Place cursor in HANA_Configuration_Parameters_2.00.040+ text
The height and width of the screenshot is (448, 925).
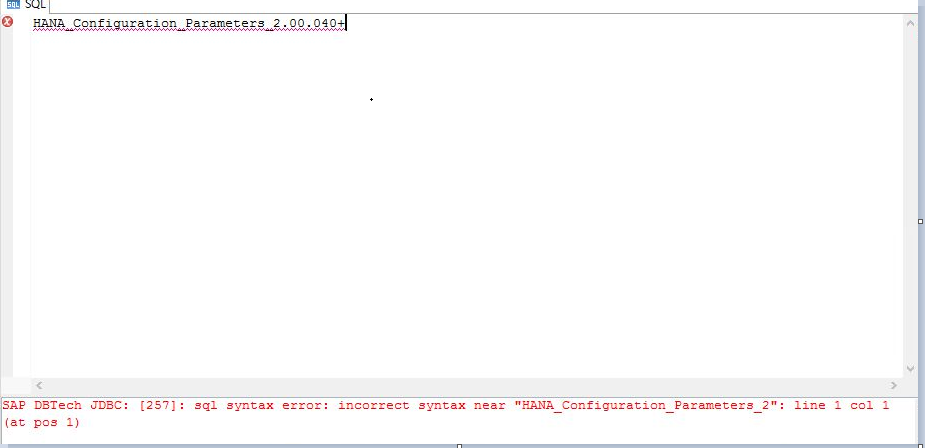tap(189, 24)
